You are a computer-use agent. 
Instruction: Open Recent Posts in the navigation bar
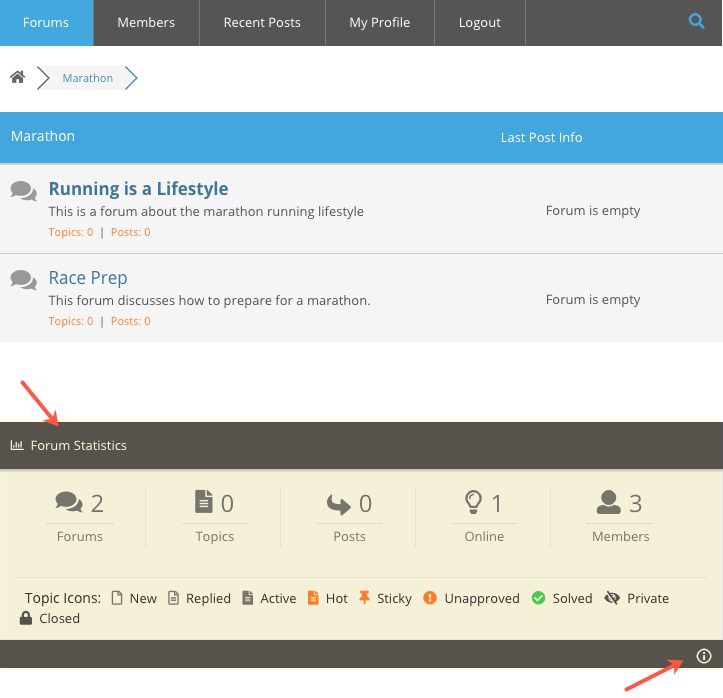[x=262, y=22]
